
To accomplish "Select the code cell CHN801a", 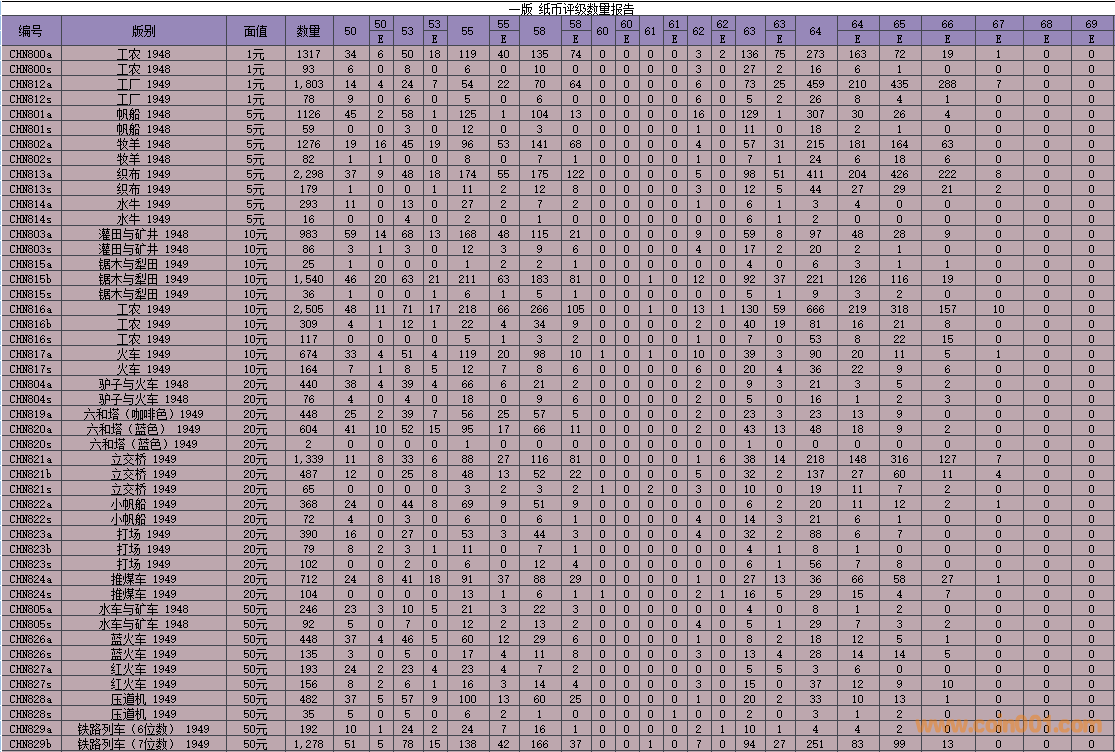I will pos(31,114).
